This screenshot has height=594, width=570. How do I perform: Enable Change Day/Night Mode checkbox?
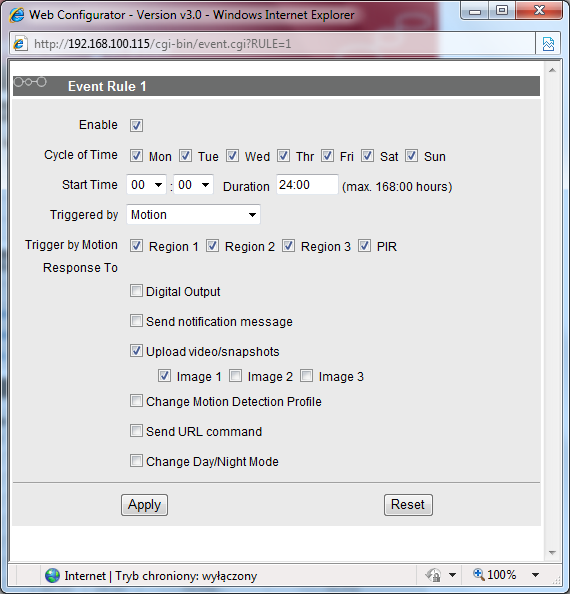coord(136,461)
